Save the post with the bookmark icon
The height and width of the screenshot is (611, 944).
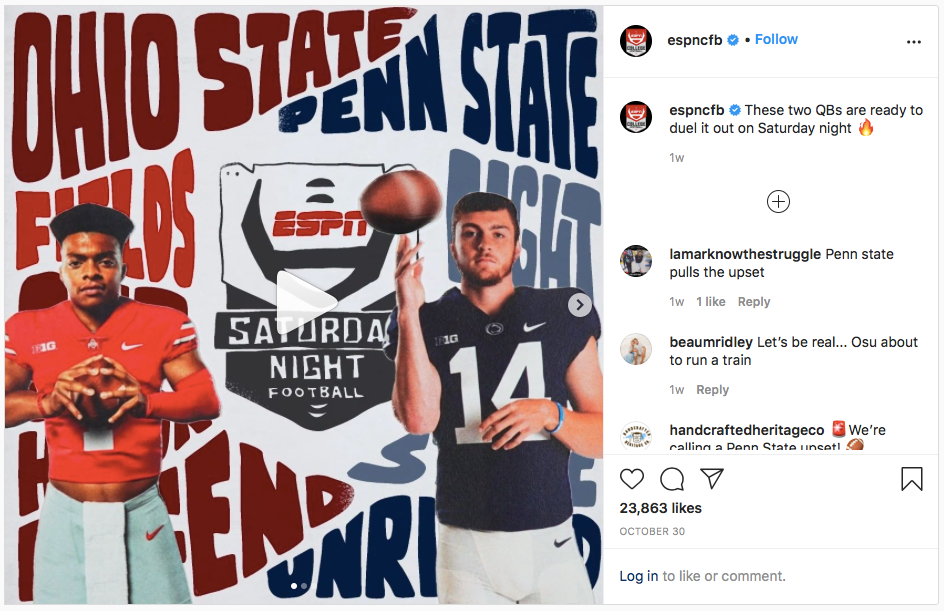pos(911,479)
